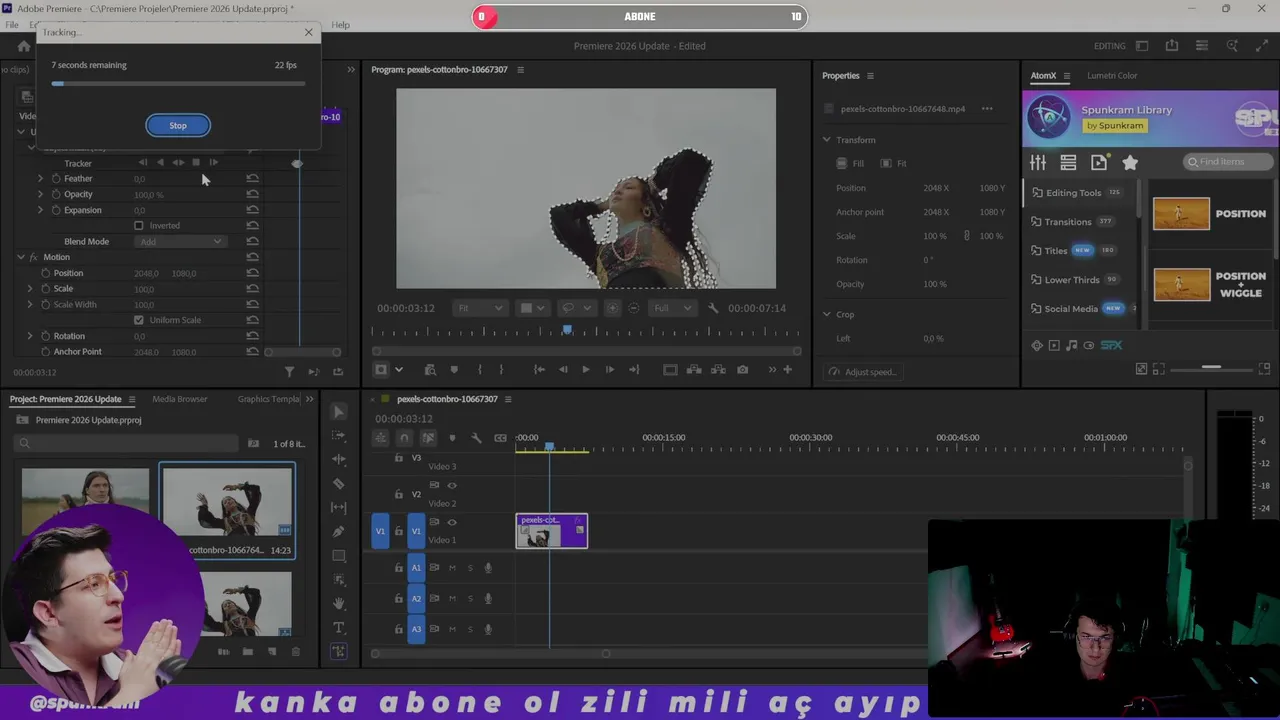Toggle the Uniform Scale checkbox
This screenshot has height=720, width=1280.
139,320
